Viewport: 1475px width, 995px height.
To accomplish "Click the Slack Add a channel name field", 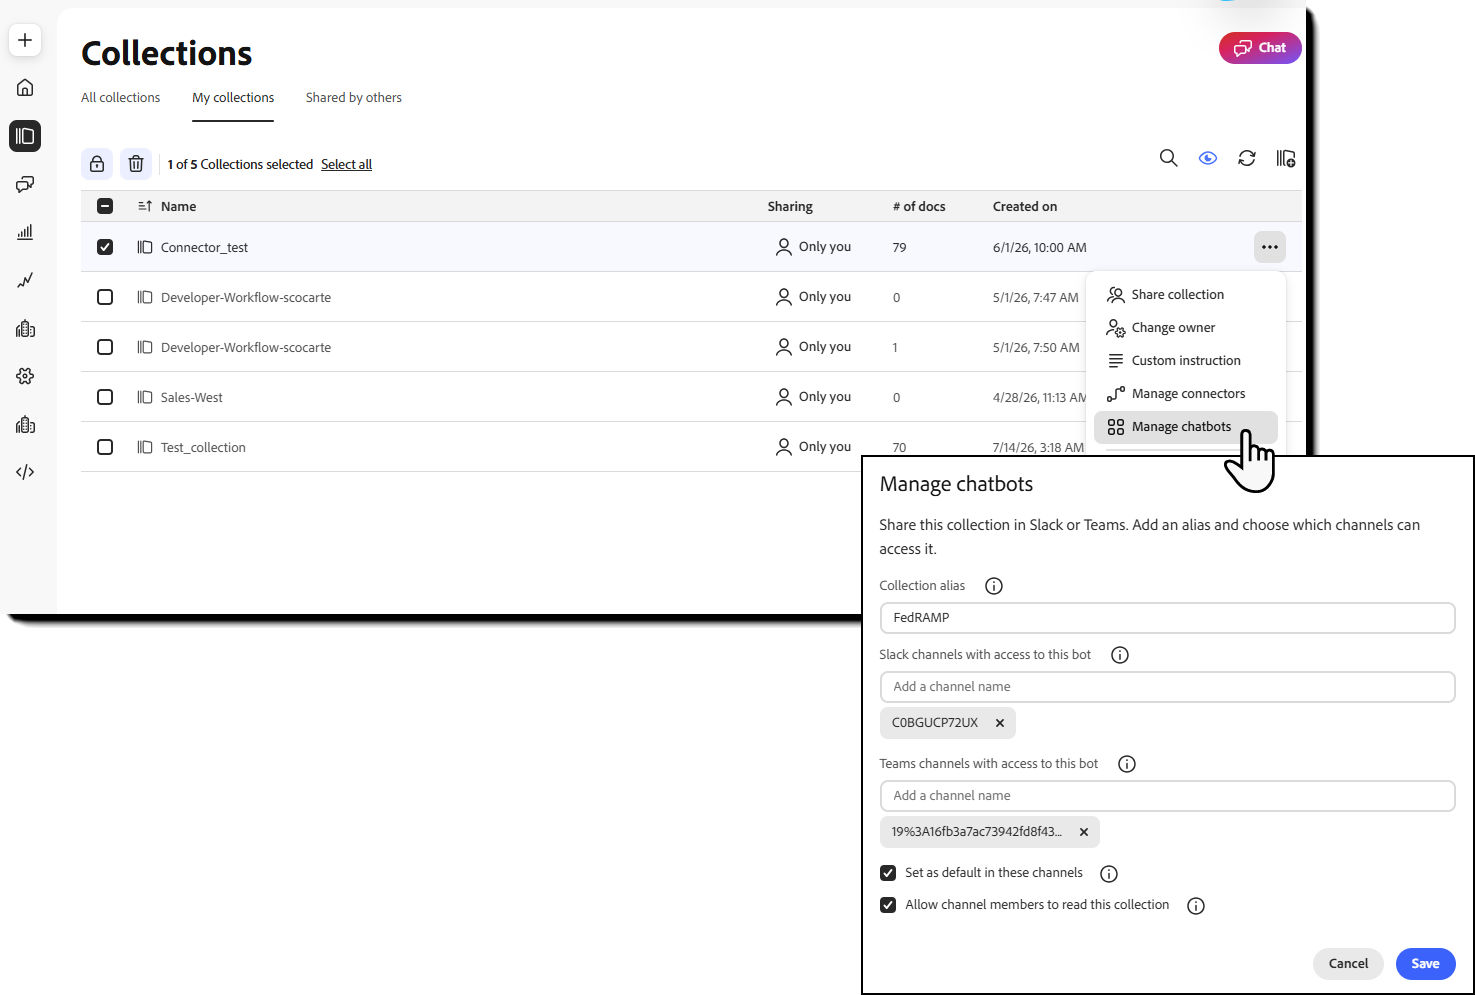I will (1168, 687).
